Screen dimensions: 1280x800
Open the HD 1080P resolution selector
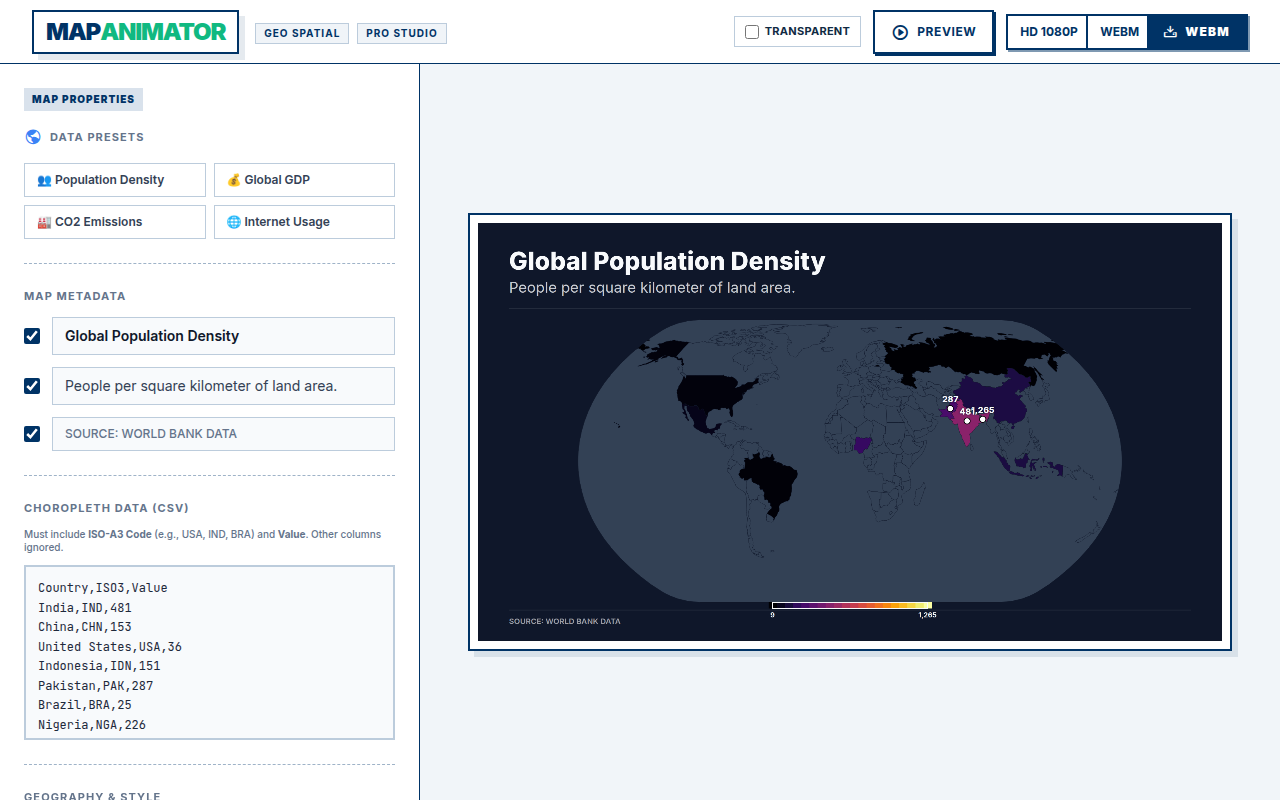point(1048,32)
